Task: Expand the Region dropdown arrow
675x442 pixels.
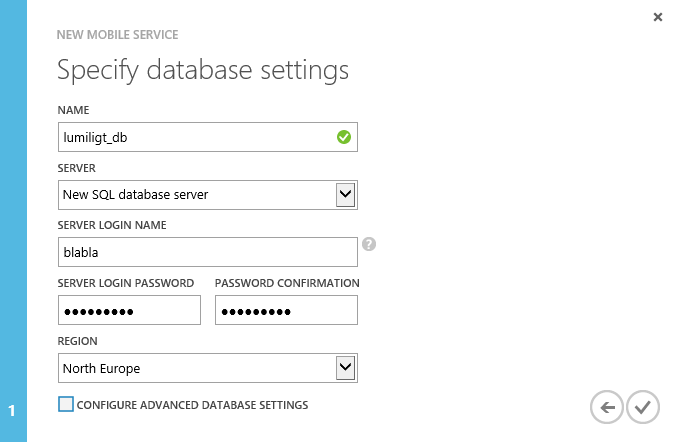Action: tap(345, 368)
